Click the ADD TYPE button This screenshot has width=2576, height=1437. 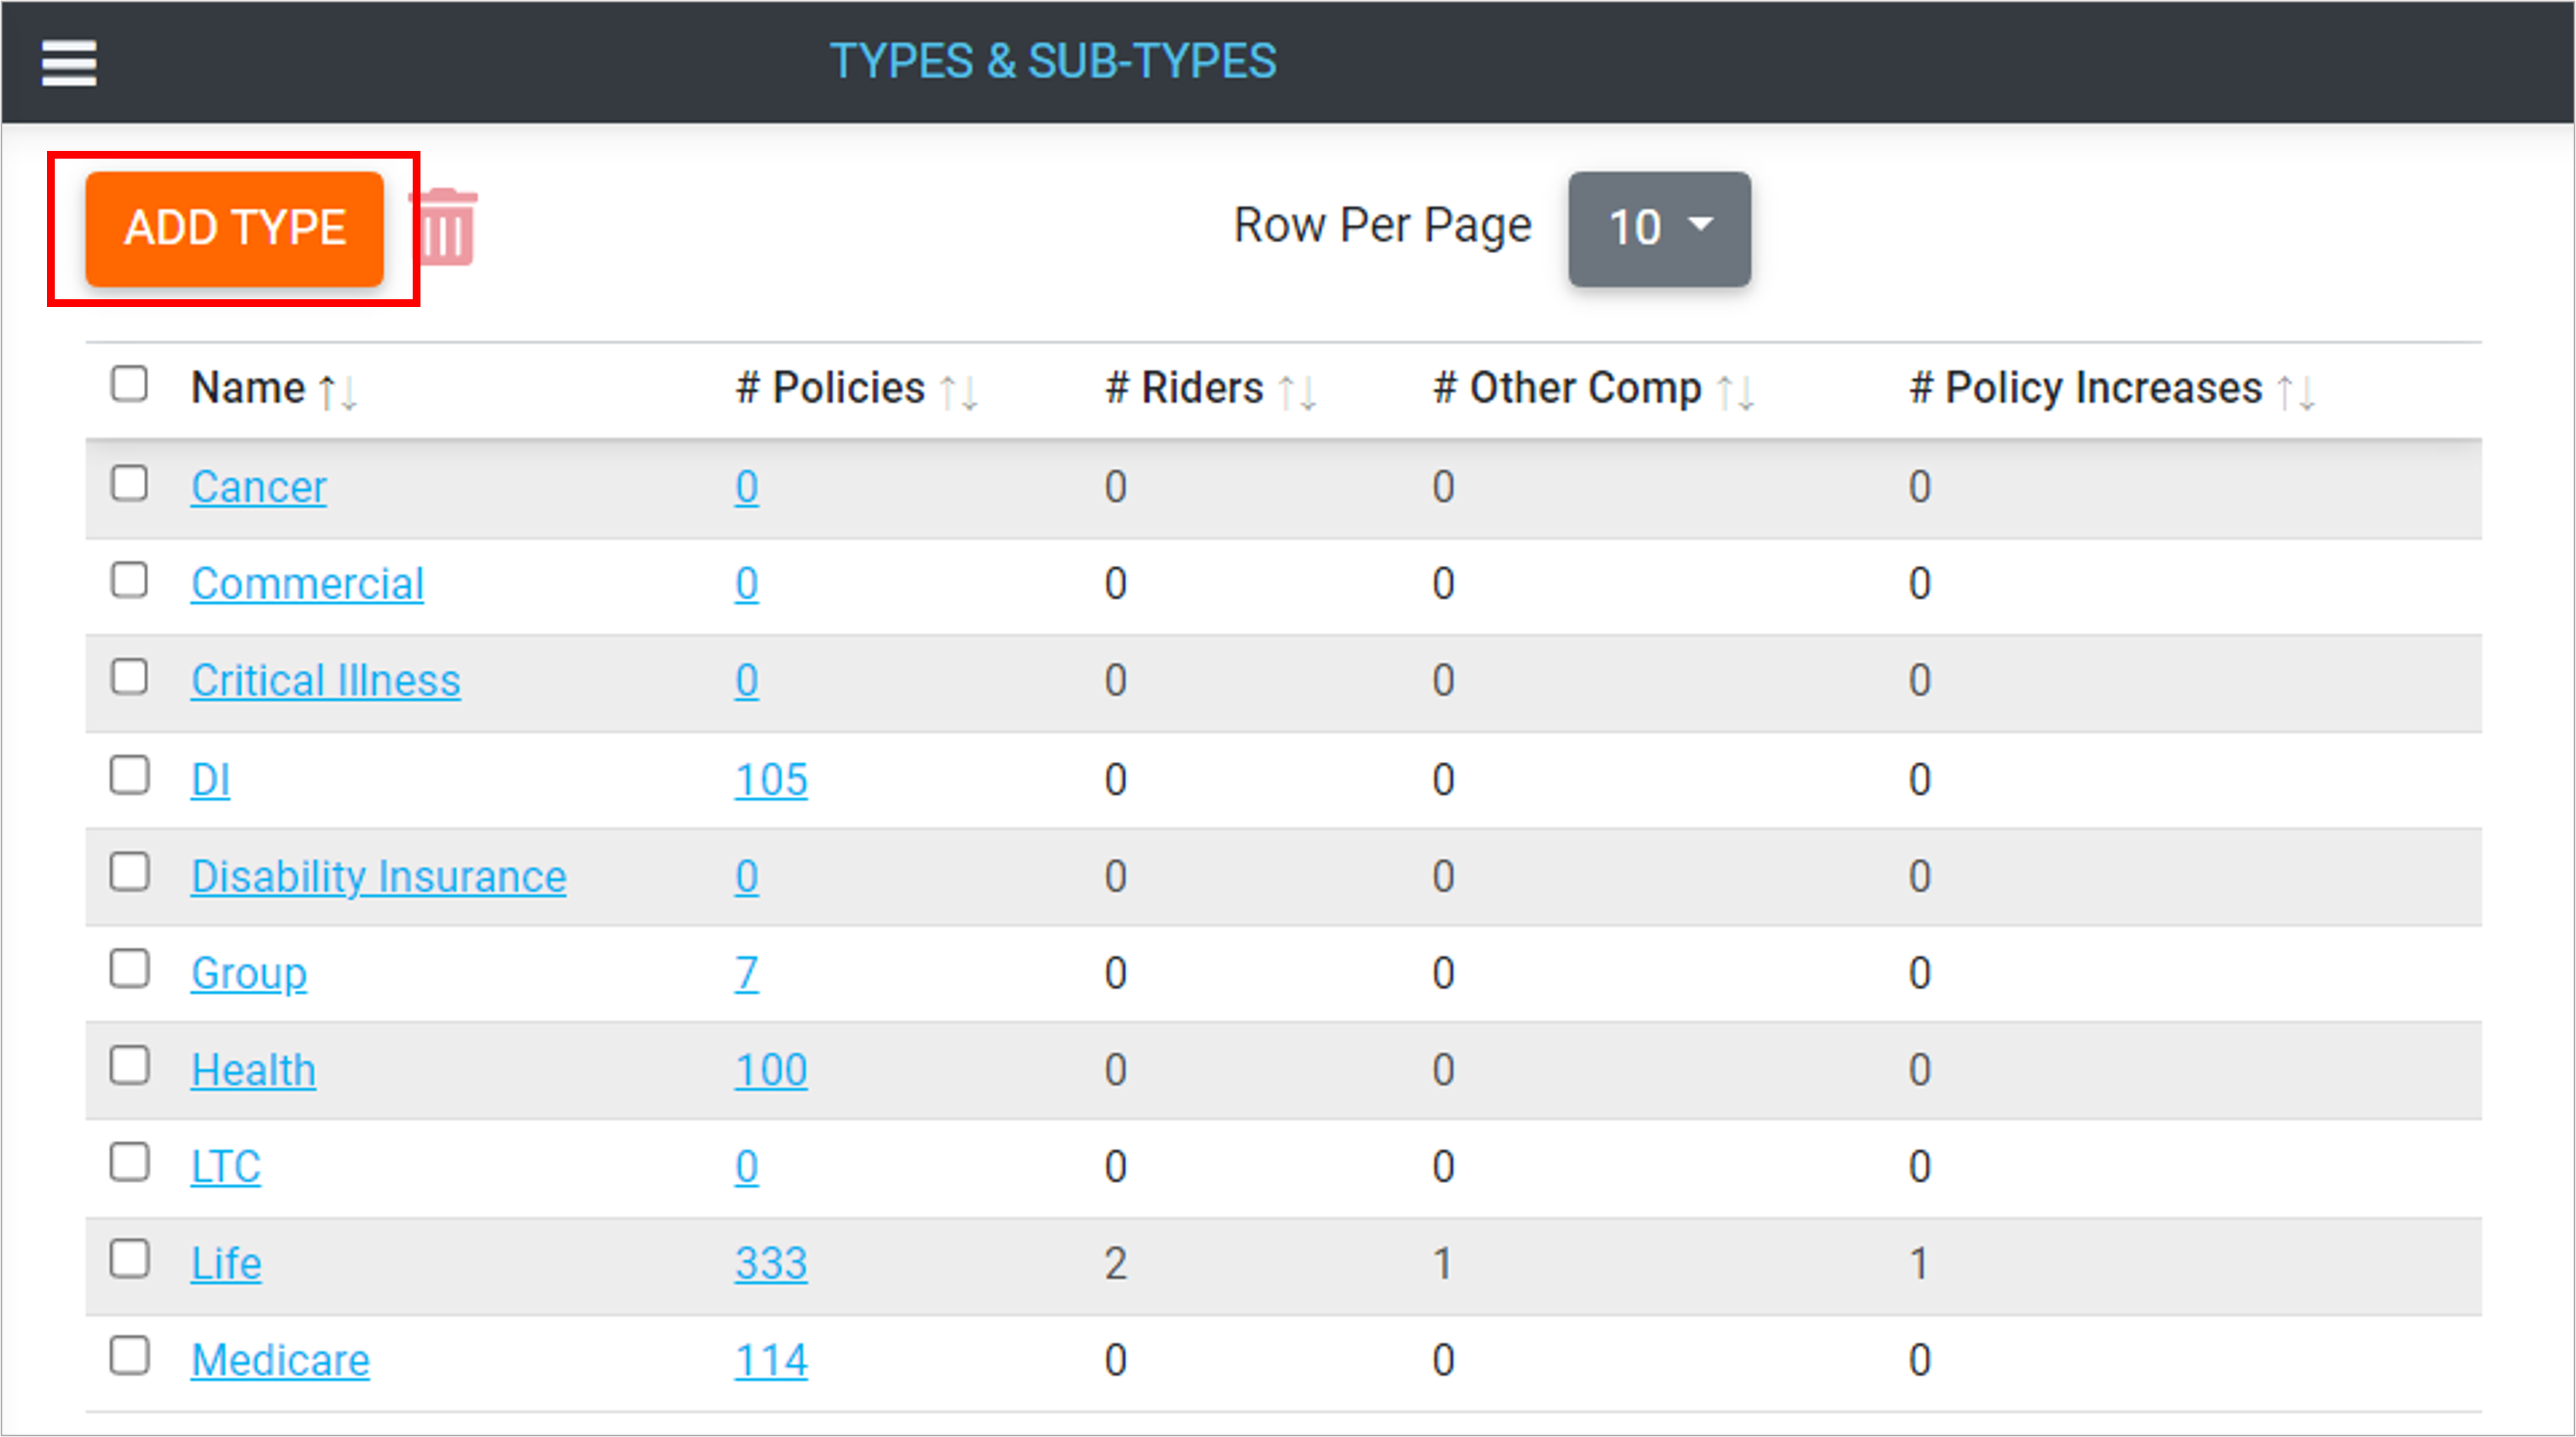coord(234,228)
